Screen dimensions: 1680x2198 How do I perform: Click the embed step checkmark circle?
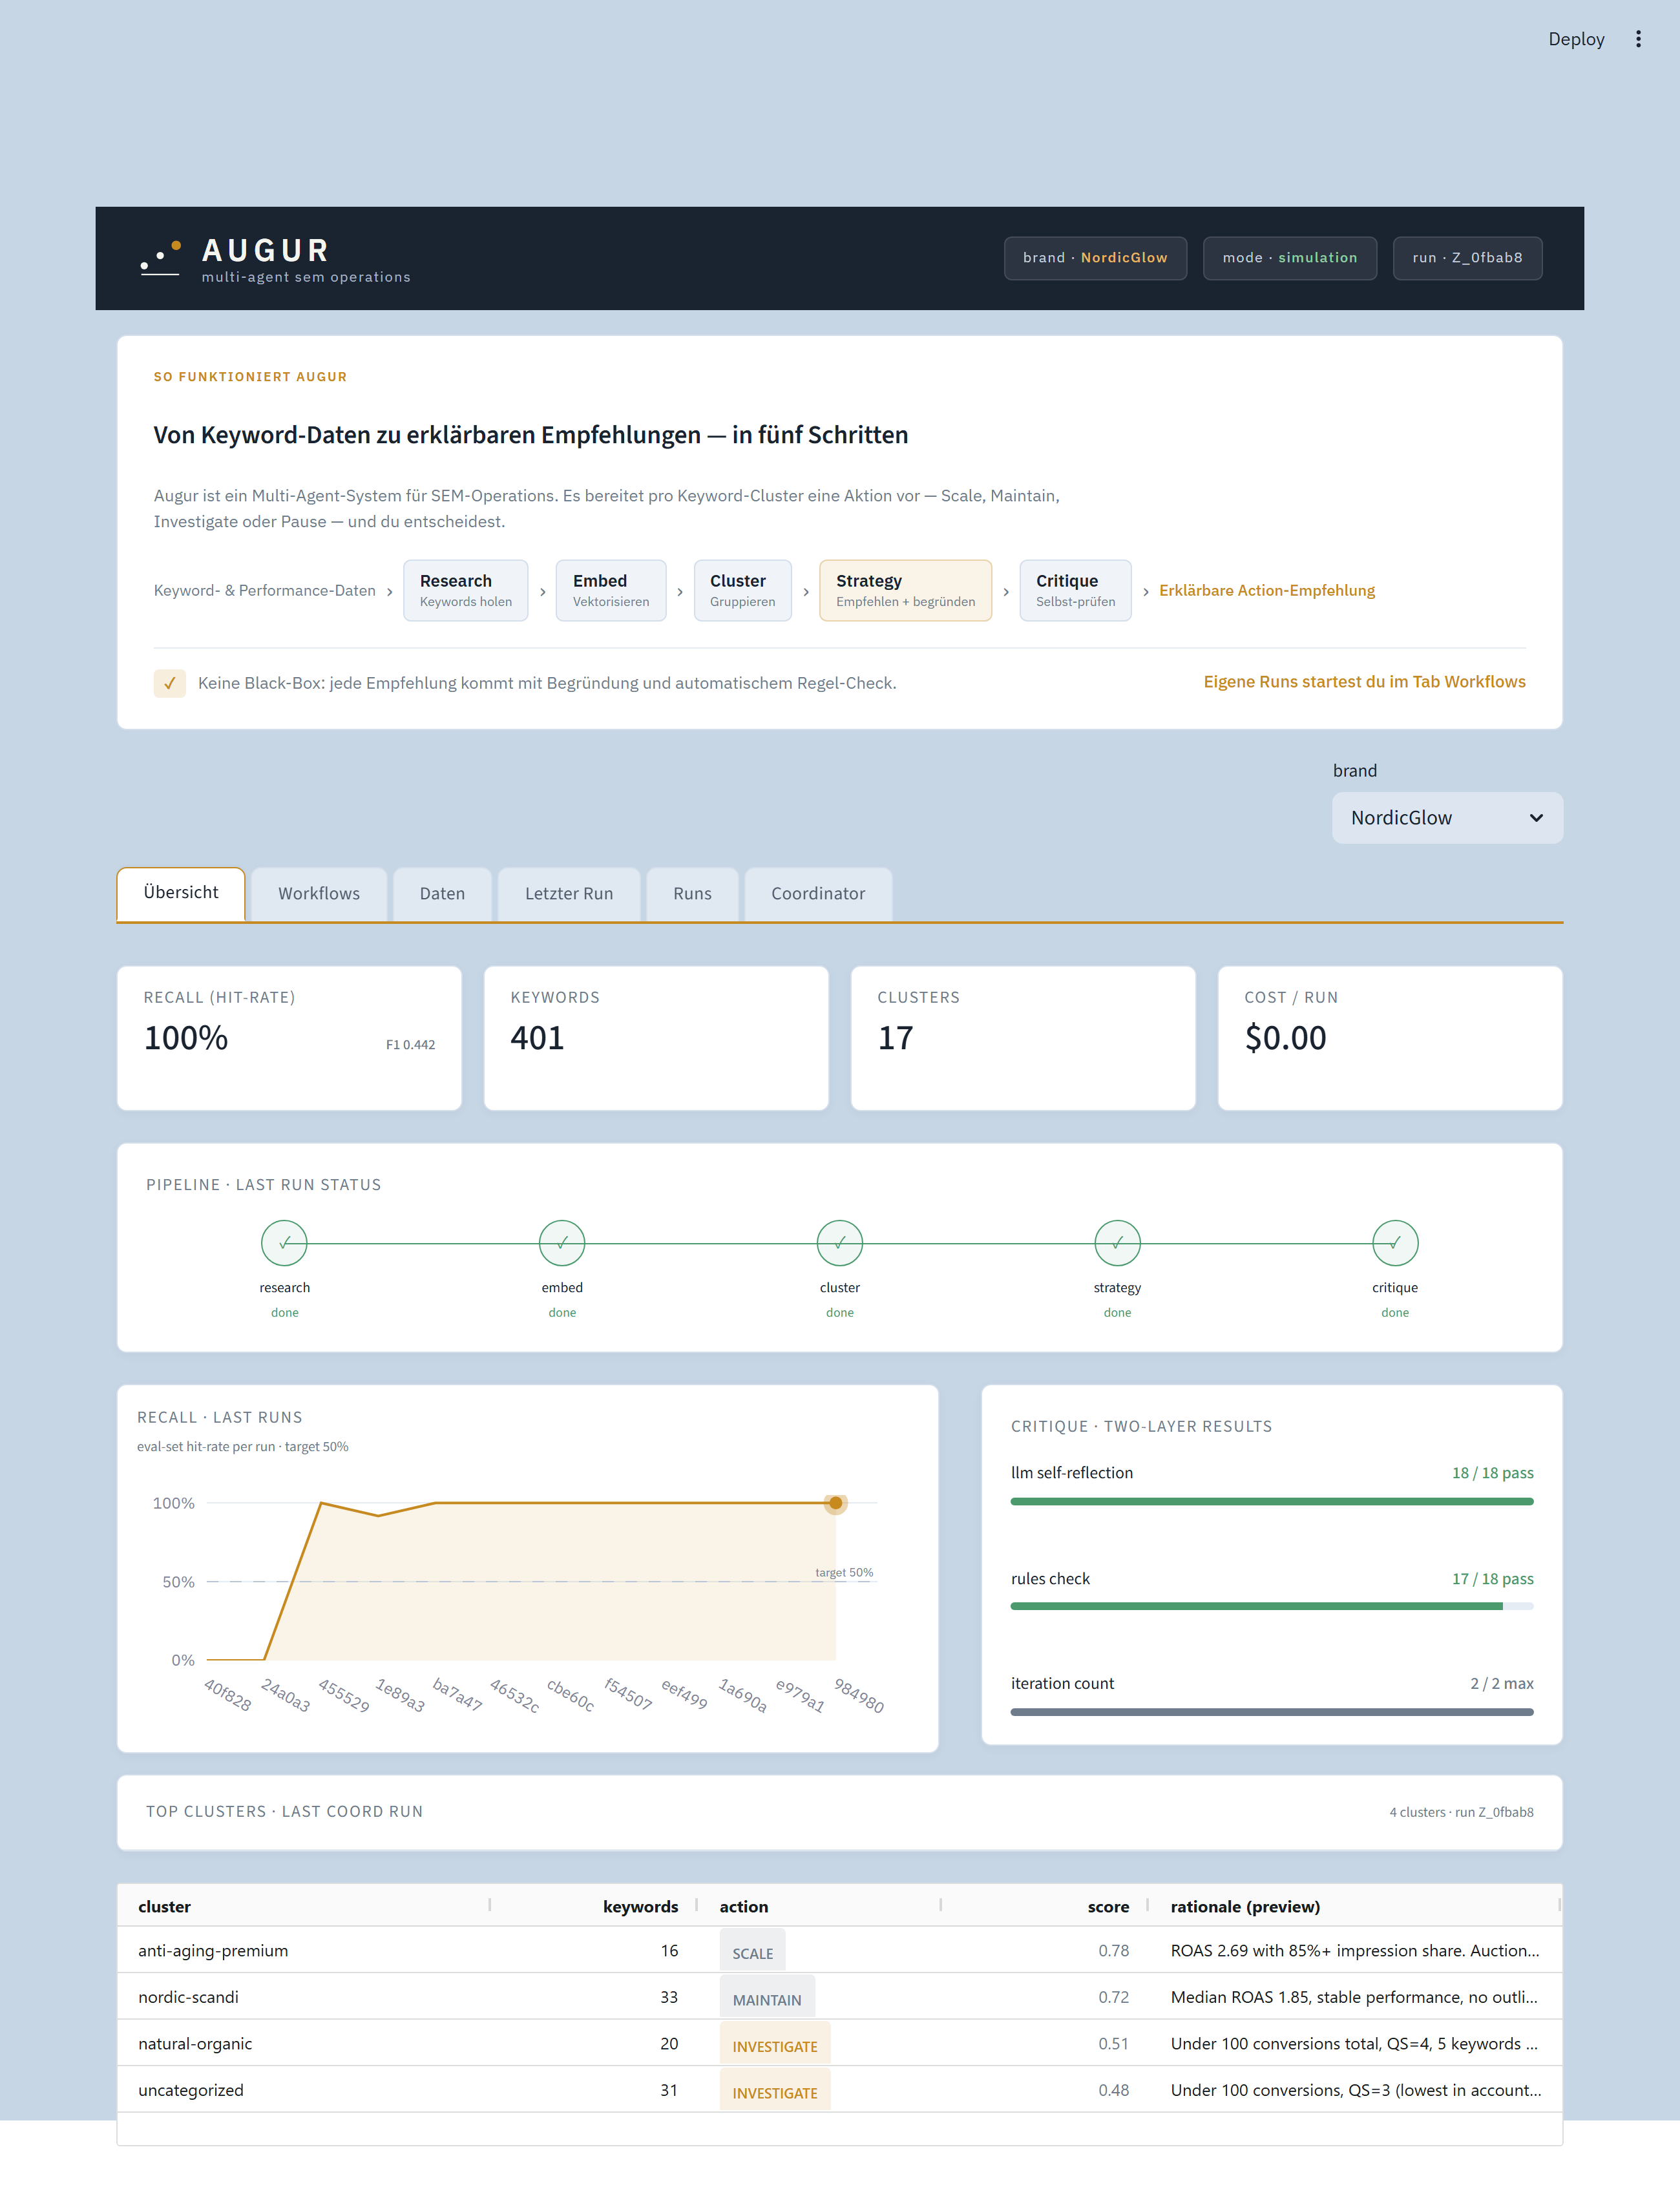point(562,1243)
